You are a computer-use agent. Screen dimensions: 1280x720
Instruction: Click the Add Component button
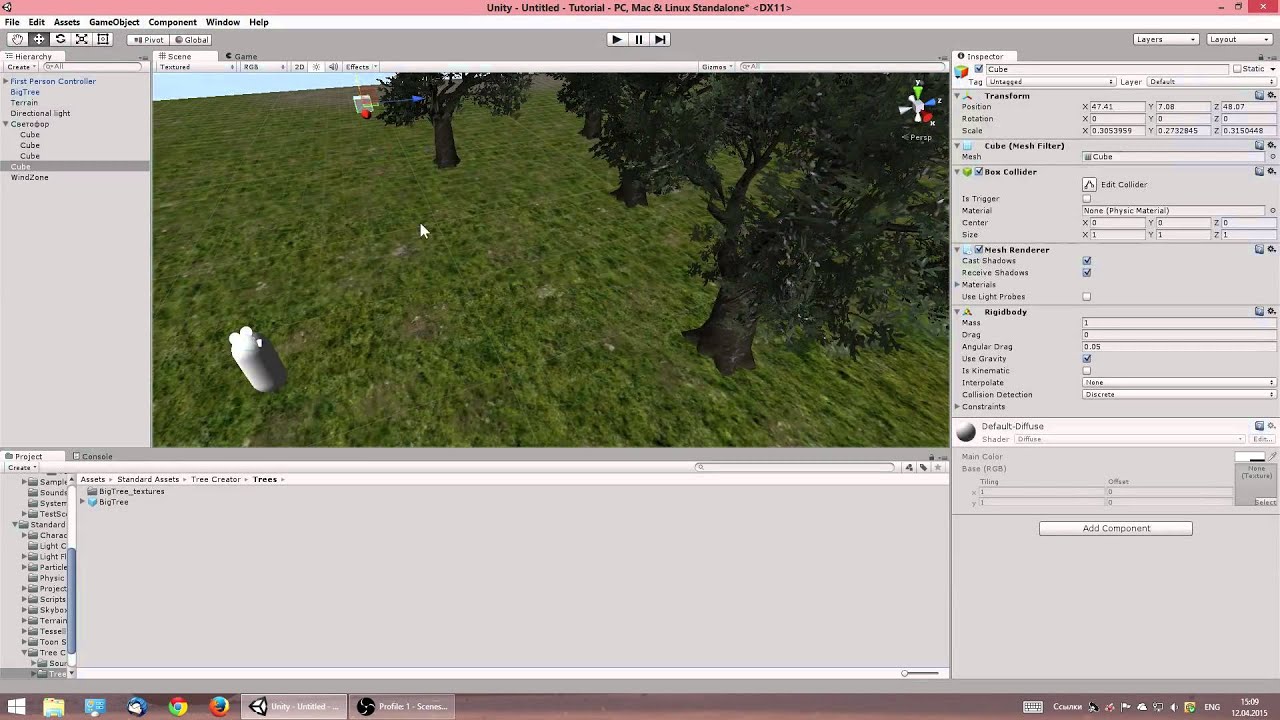(x=1116, y=528)
